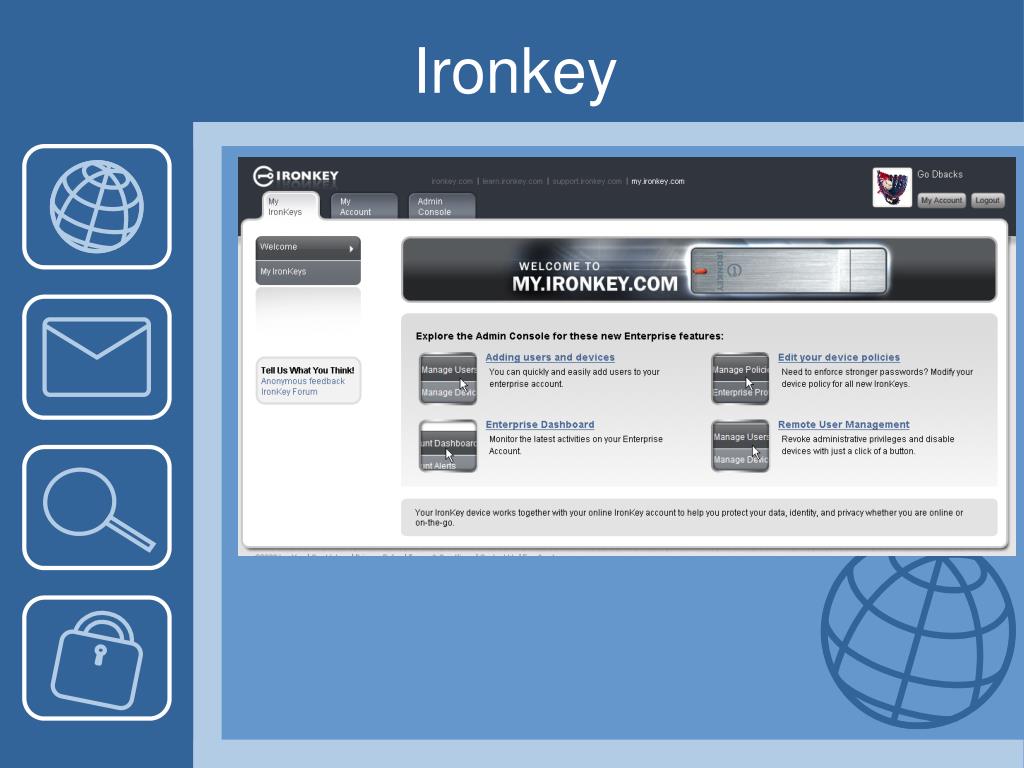This screenshot has width=1024, height=768.
Task: Open the Manage Users icon beside Adding users
Action: point(448,378)
